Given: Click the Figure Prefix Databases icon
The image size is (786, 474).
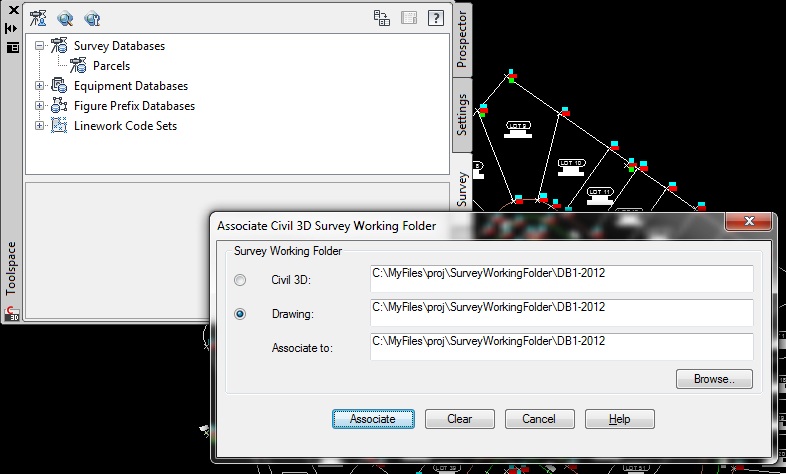Looking at the screenshot, I should click(59, 105).
